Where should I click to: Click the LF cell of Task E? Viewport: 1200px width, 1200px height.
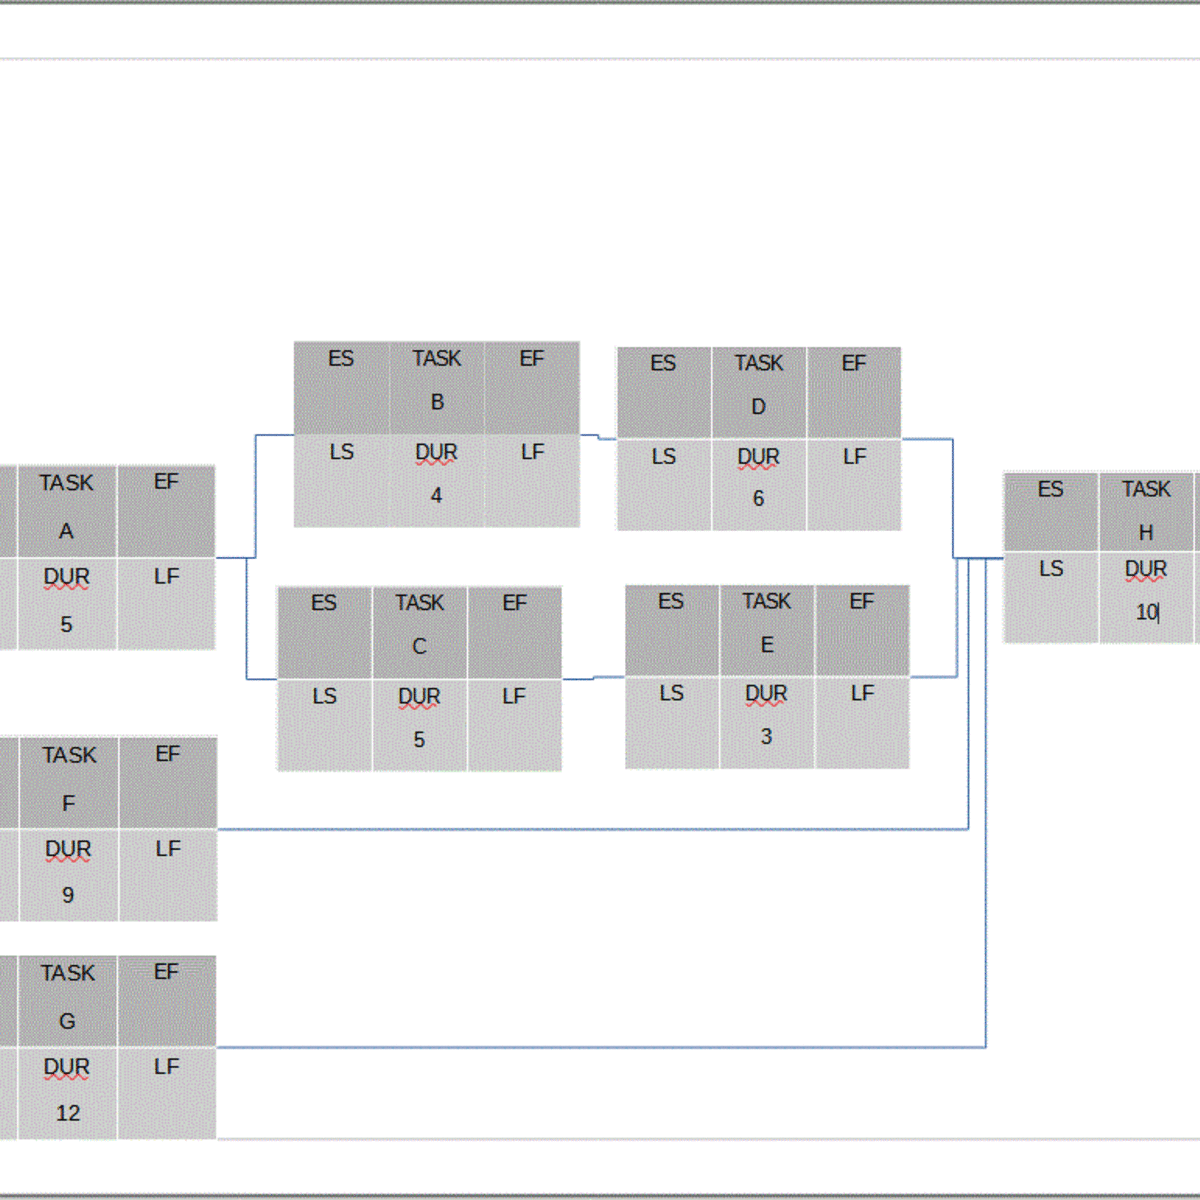(862, 722)
